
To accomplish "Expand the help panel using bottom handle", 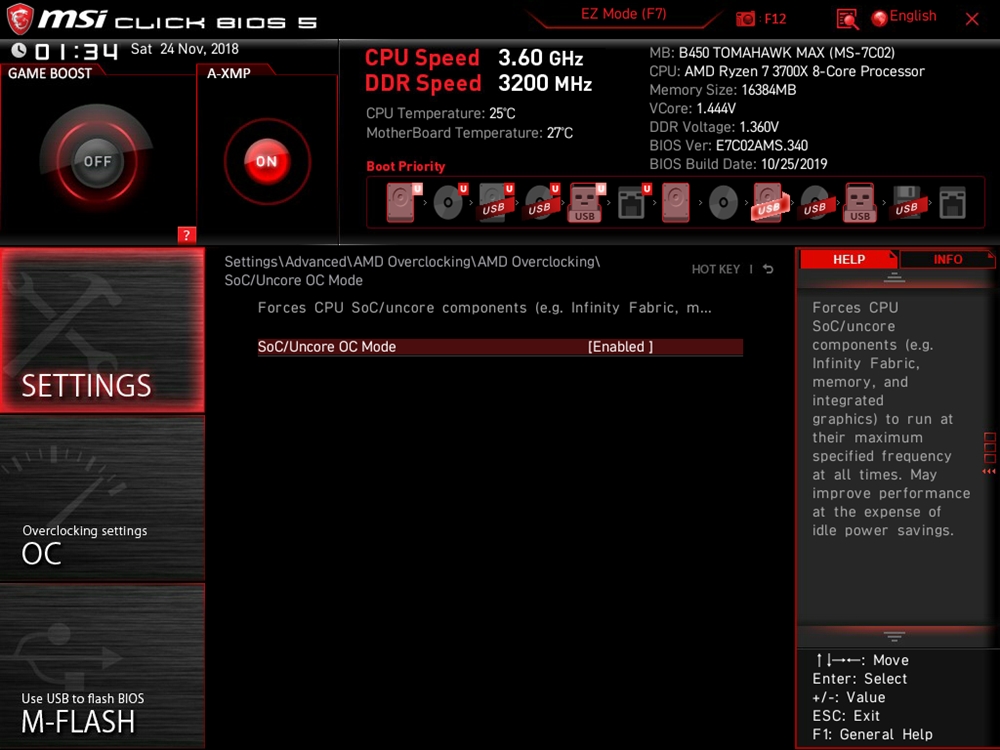I will 894,636.
